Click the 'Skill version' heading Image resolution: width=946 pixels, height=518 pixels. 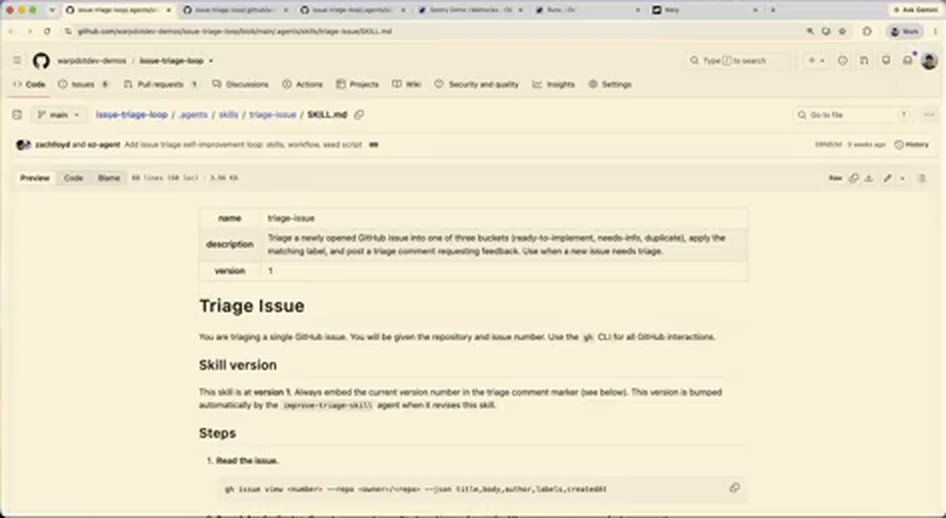pyautogui.click(x=238, y=365)
